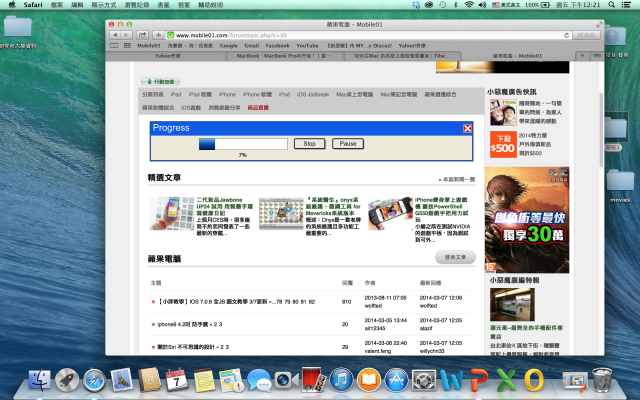640x400 pixels.
Task: Open Bluetooth menu bar icon
Action: pos(456,5)
